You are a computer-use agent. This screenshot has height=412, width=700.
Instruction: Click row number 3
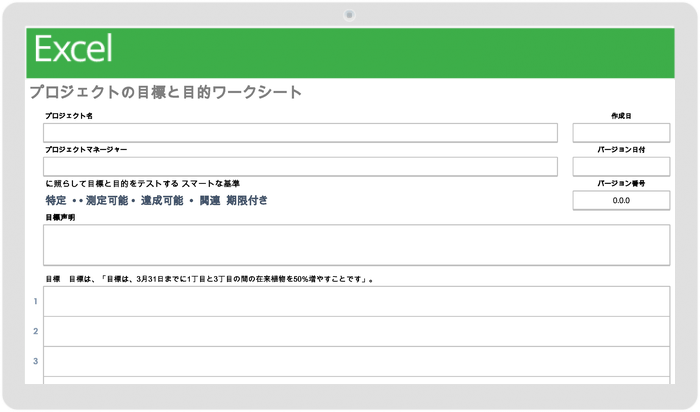coord(35,361)
